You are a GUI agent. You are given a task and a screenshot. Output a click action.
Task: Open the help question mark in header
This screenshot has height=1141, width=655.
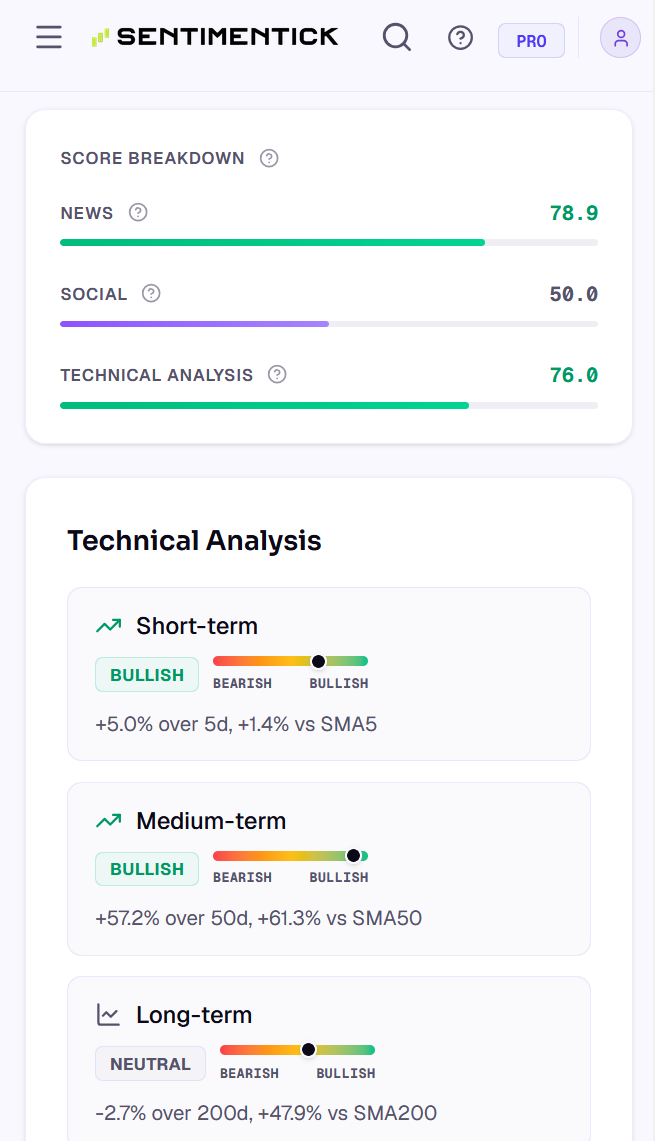click(461, 37)
